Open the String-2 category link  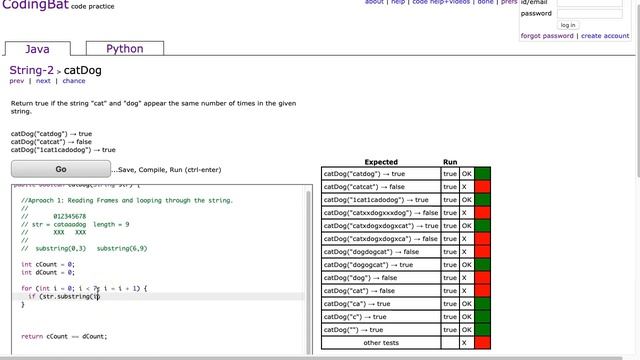coord(31,70)
